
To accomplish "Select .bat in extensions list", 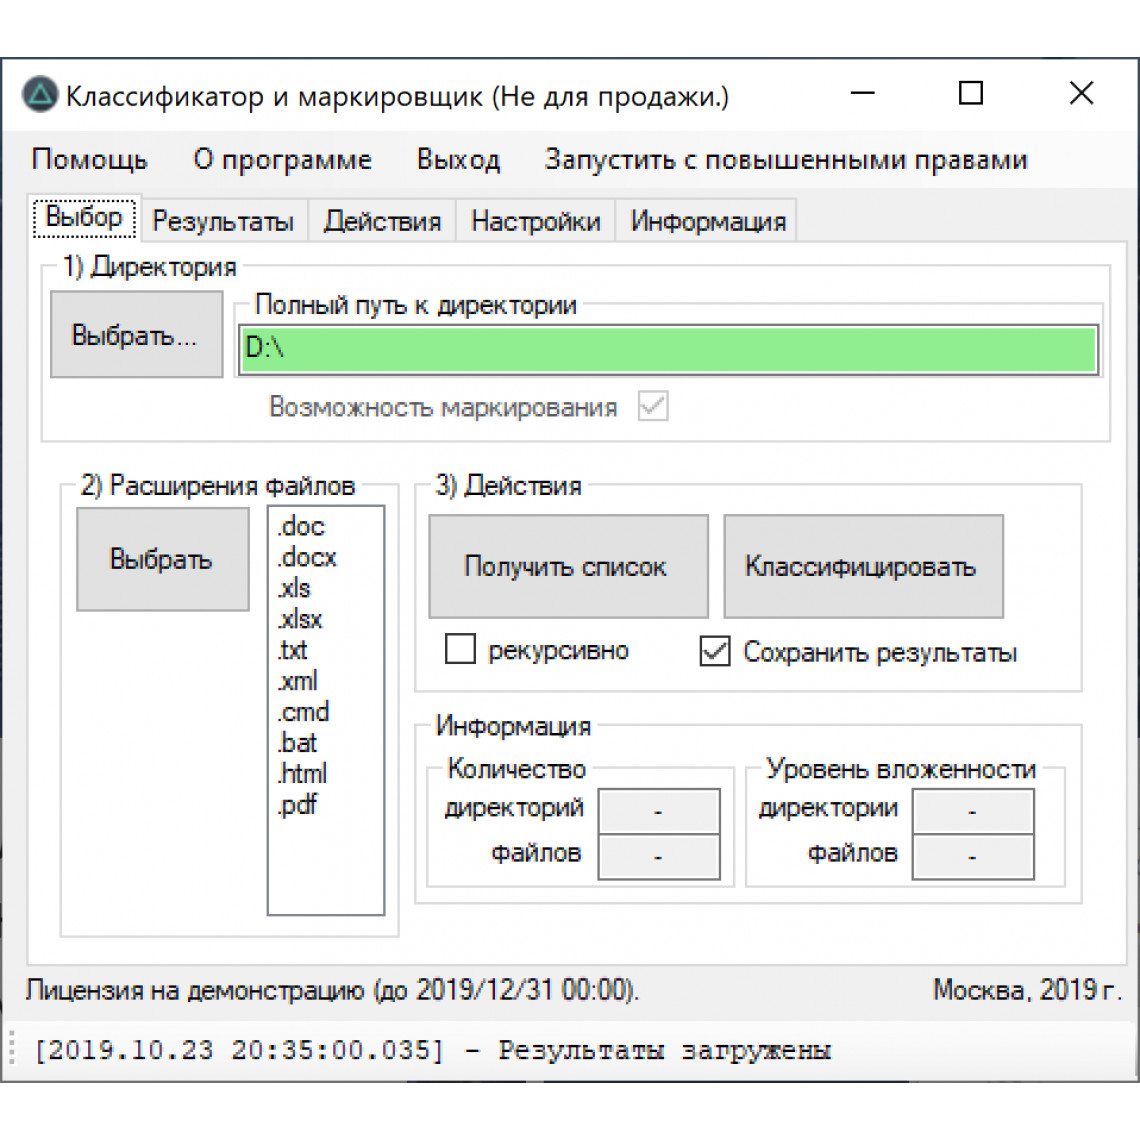I will pos(297,743).
